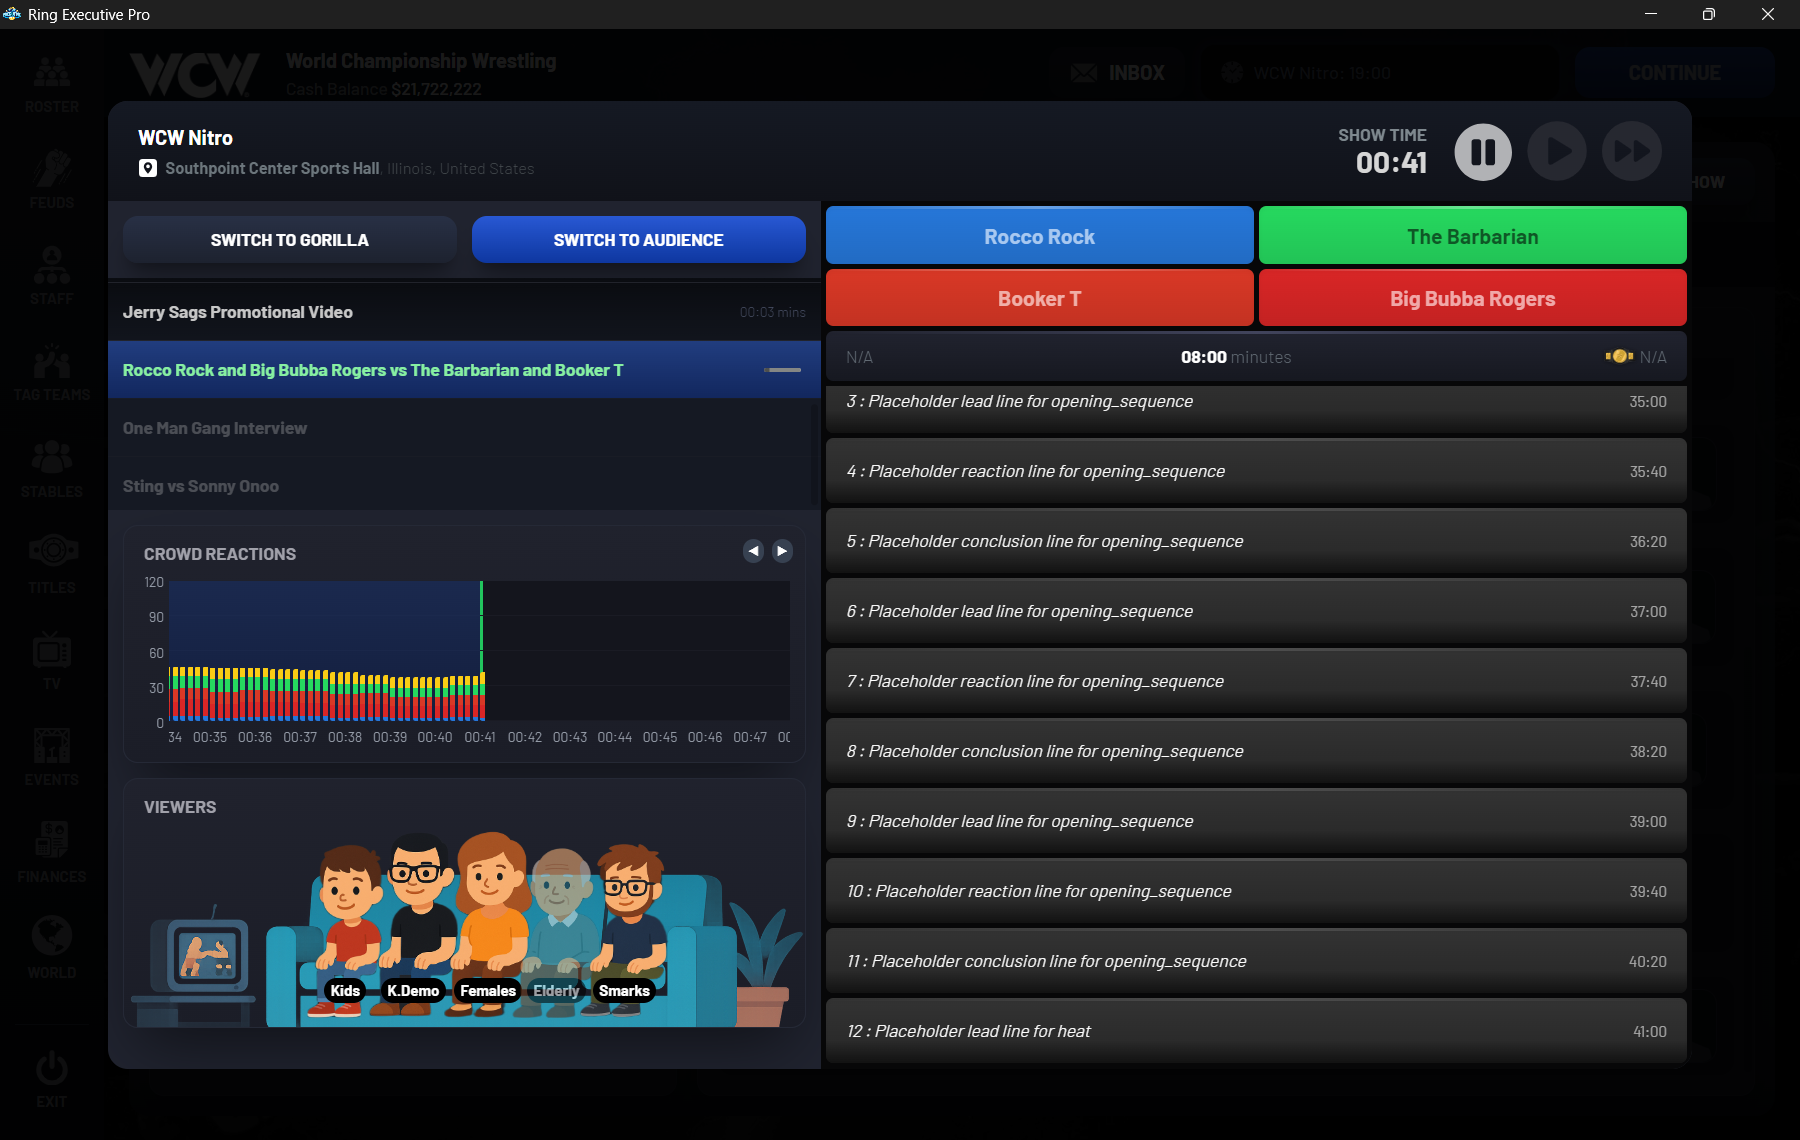Viewport: 1800px width, 1140px height.
Task: Click the Females viewer character
Action: (490, 925)
